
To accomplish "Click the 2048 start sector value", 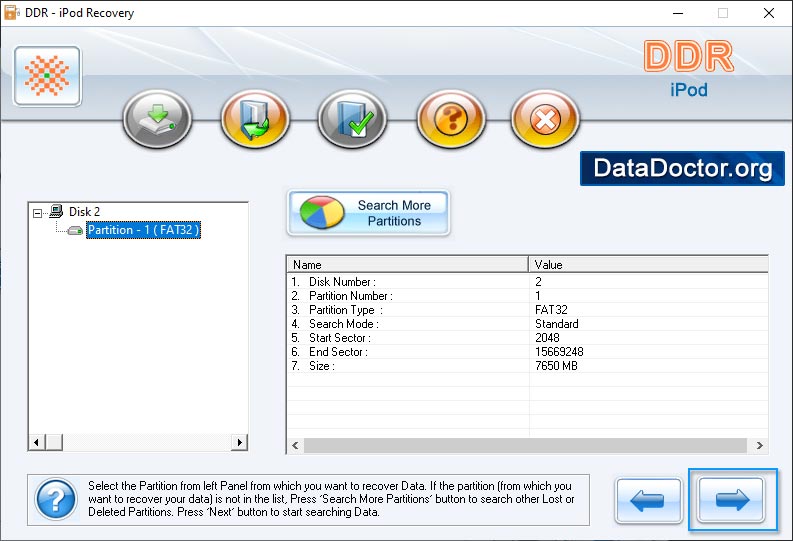I will point(547,338).
